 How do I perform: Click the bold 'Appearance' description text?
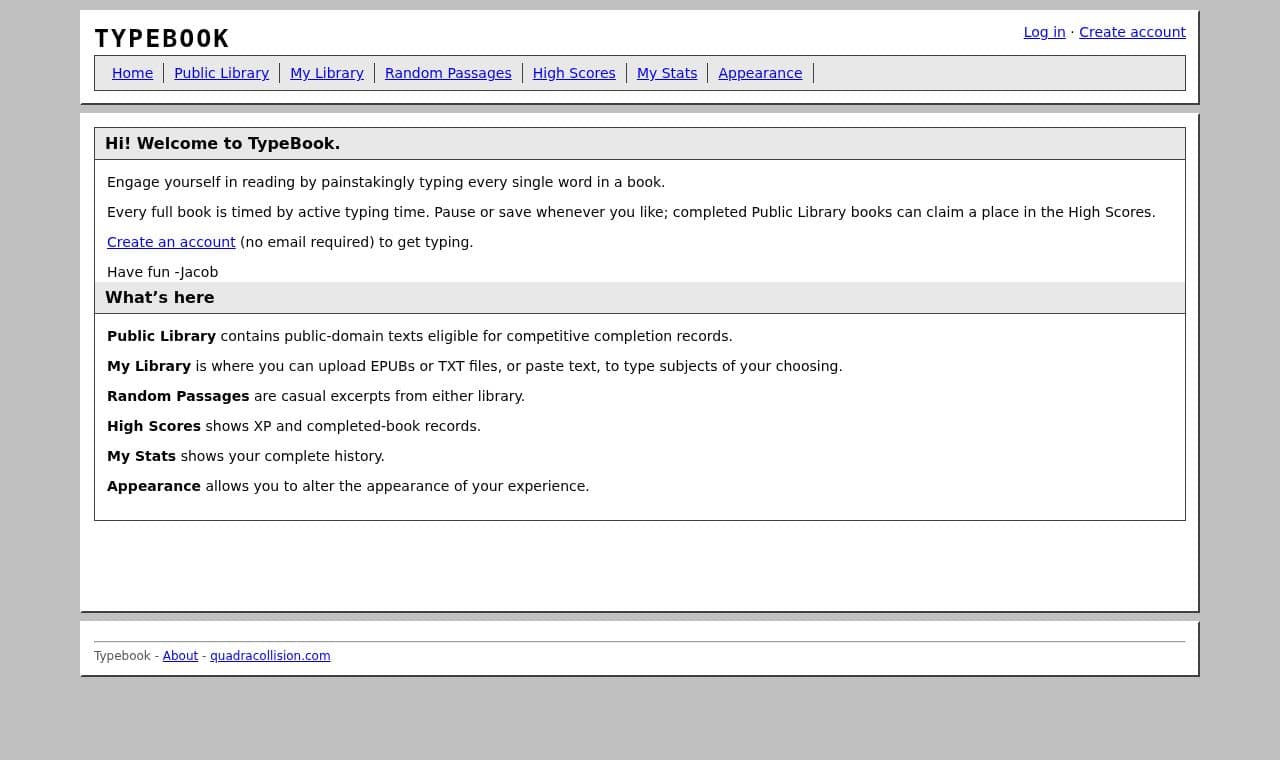point(154,486)
